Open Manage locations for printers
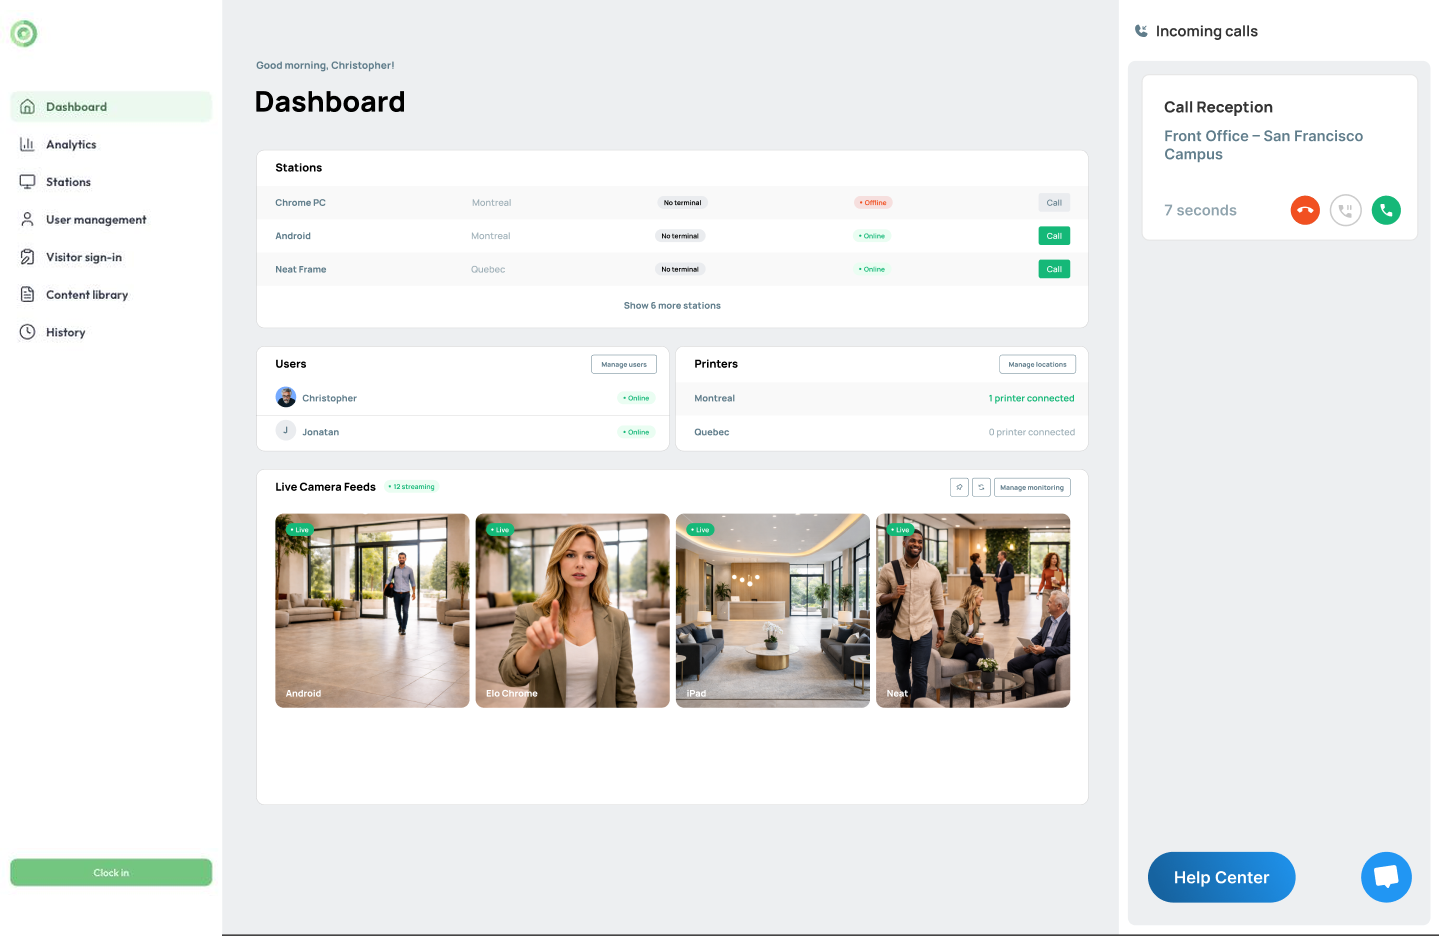Viewport: 1439px width, 936px height. [x=1037, y=364]
